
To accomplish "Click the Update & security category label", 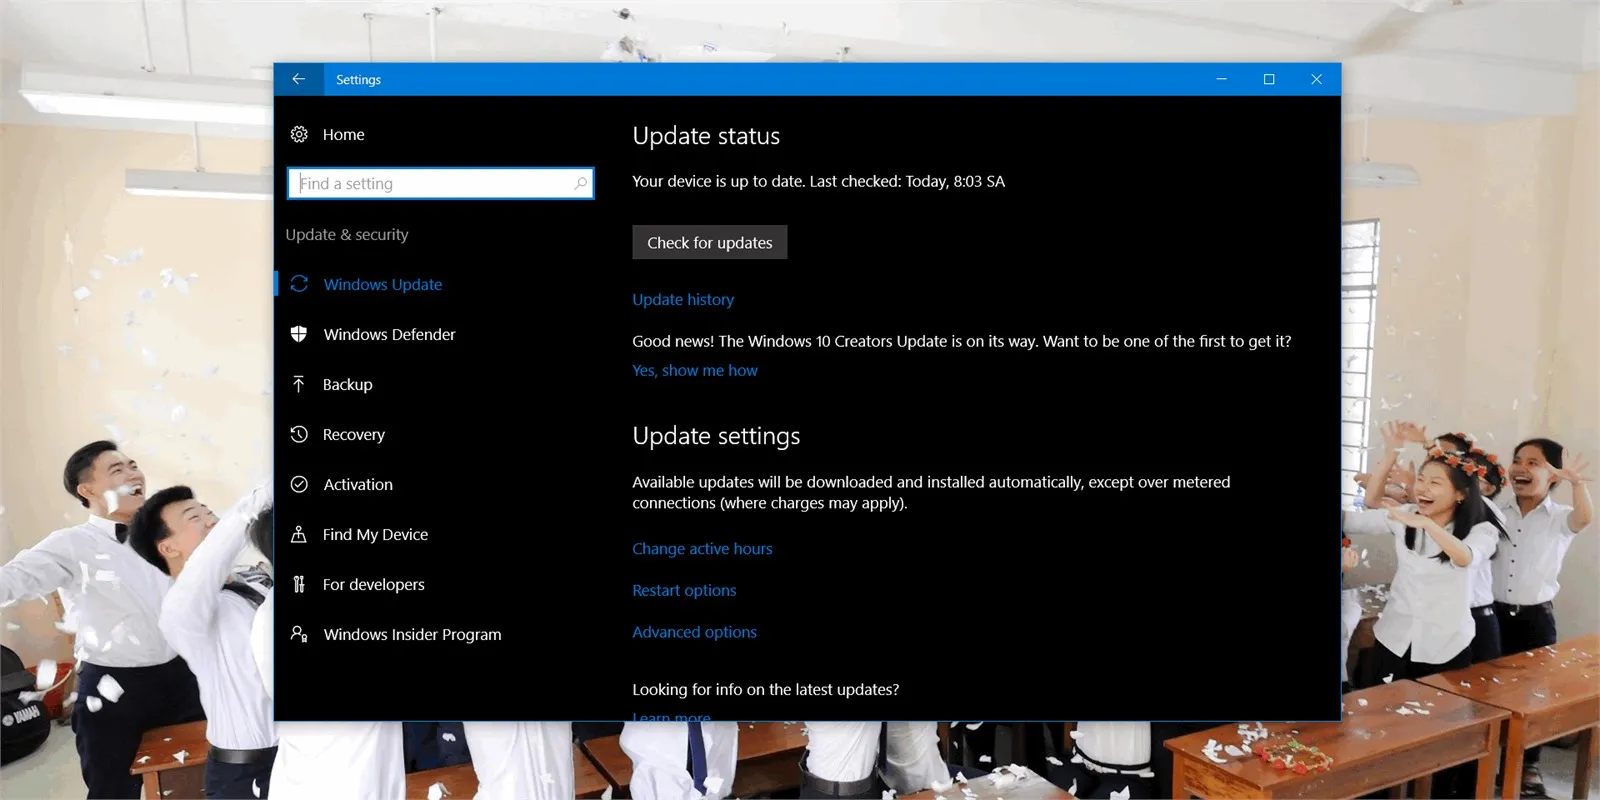I will point(347,234).
